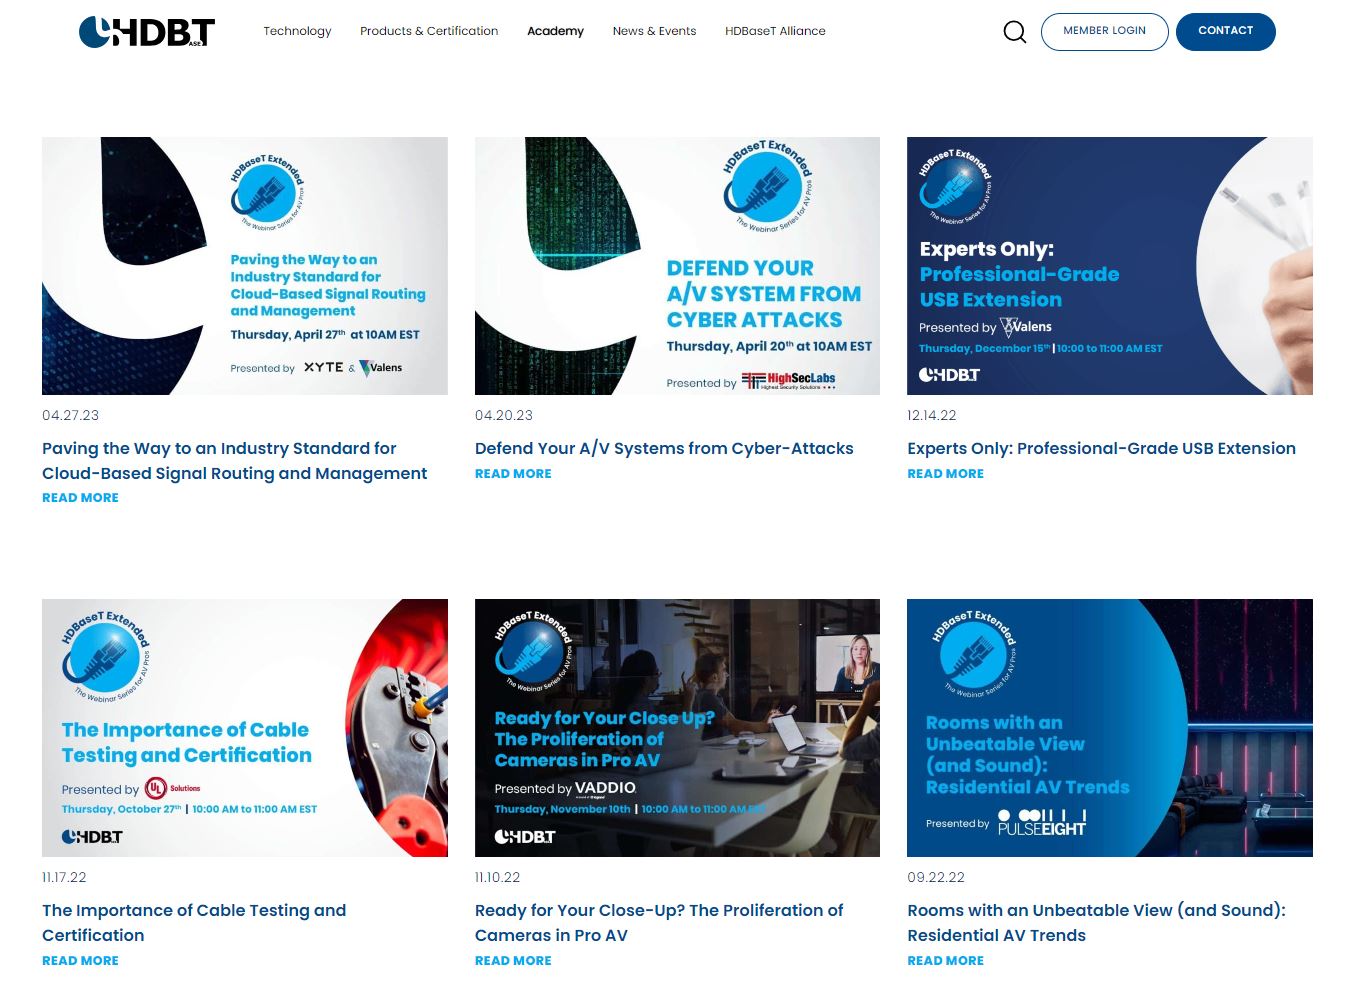Click the HDBaseT logo in header

[146, 32]
